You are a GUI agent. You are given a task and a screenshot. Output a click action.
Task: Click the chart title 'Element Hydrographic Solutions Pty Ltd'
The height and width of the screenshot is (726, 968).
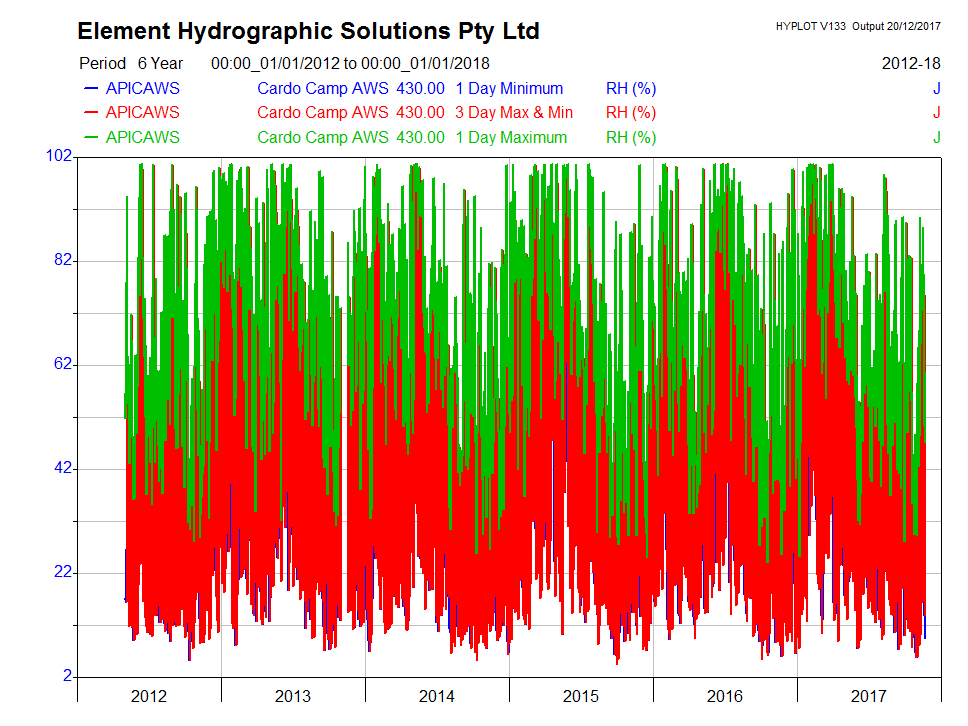click(x=308, y=31)
